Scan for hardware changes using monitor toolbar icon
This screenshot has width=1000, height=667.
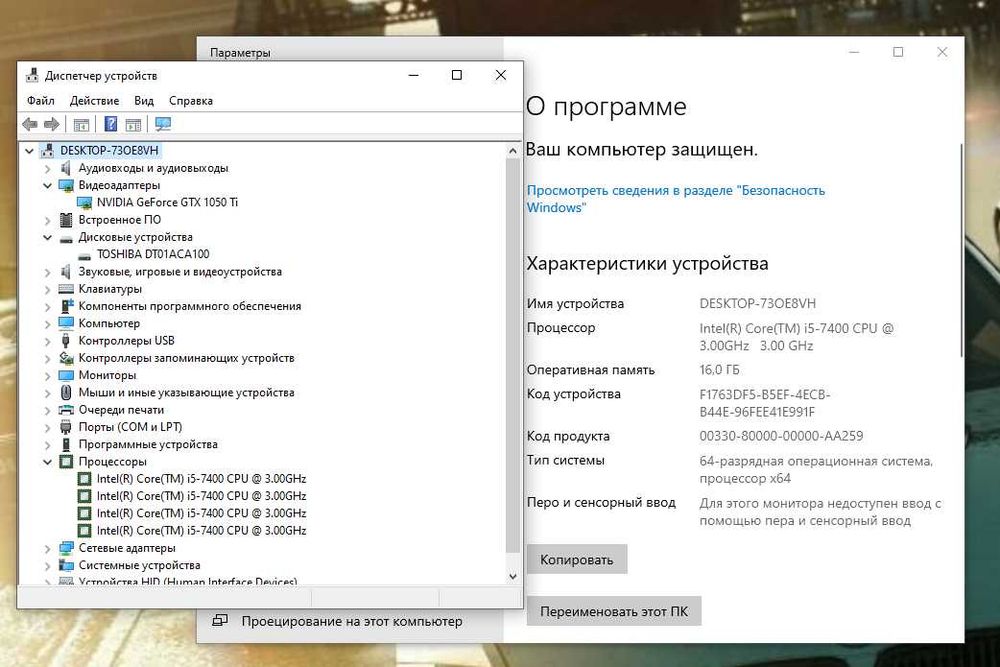click(x=163, y=124)
